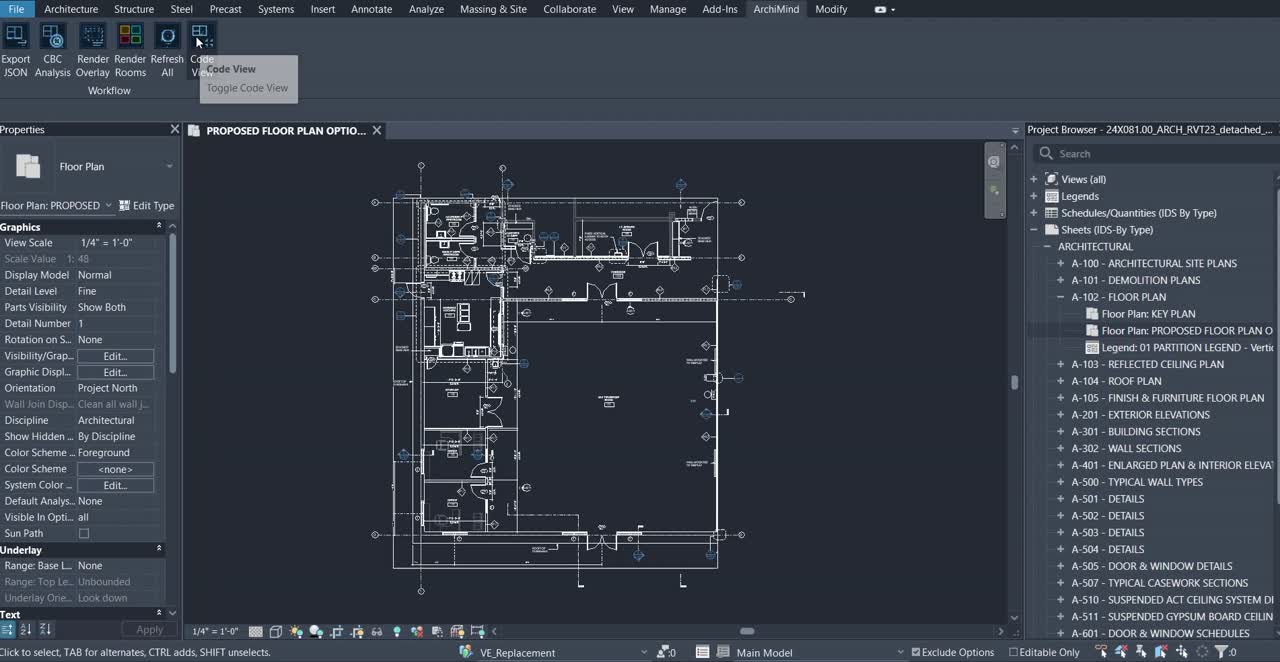Screen dimensions: 1280x662
Task: Collapse A-102 - FLOOR PLAN node
Action: coord(1061,297)
